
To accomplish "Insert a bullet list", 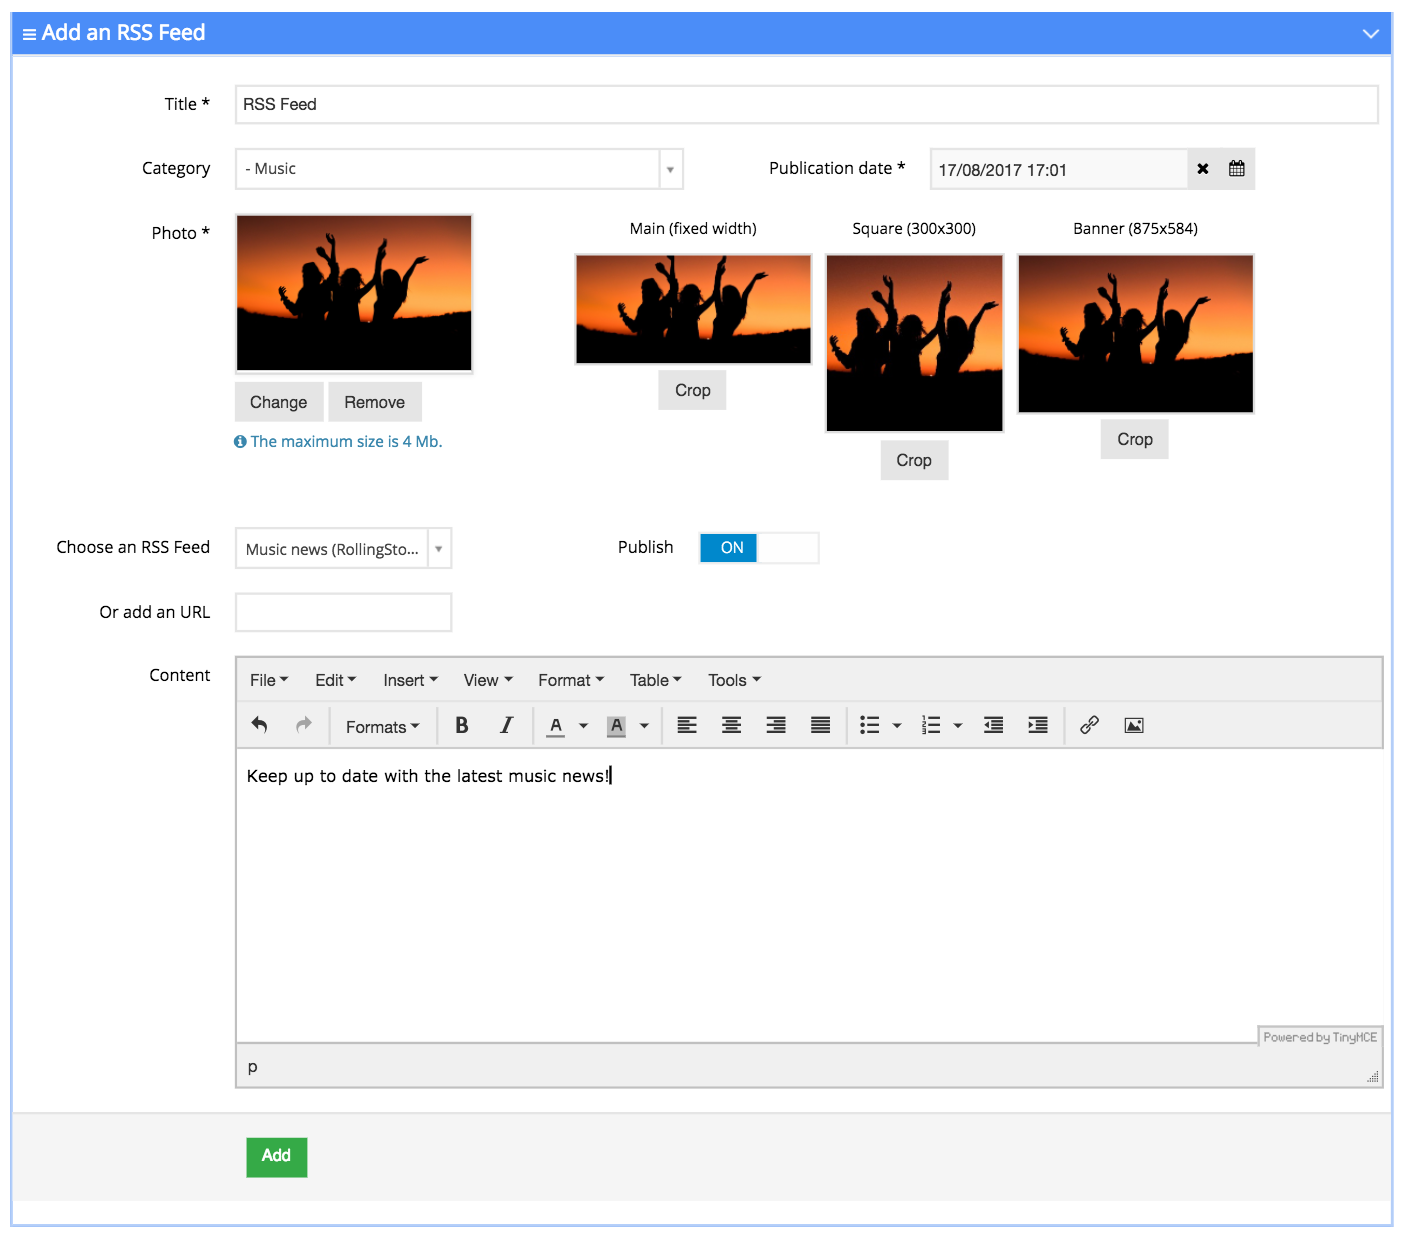I will point(870,726).
